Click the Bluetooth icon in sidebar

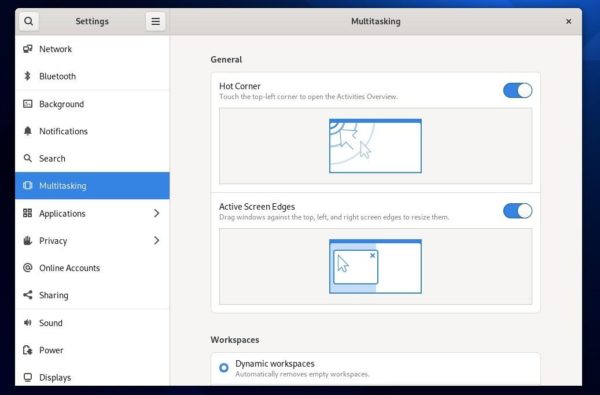[27, 76]
